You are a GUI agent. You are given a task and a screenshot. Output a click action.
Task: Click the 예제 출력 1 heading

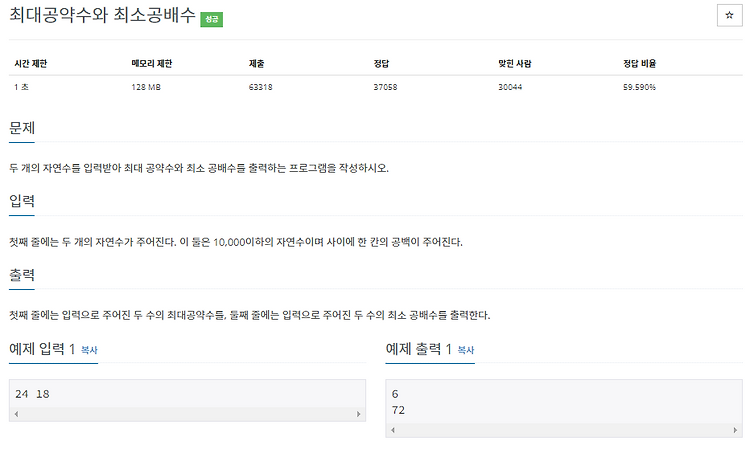tap(419, 349)
